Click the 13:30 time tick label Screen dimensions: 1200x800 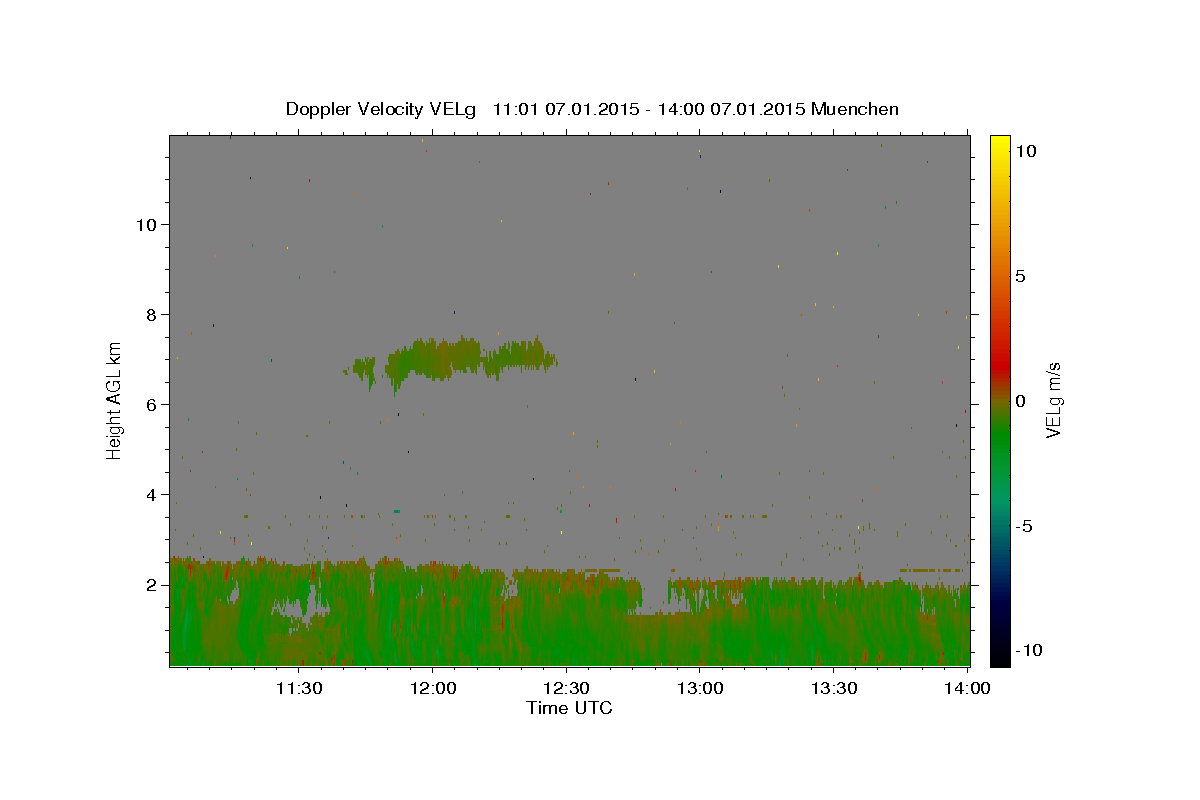click(x=835, y=688)
